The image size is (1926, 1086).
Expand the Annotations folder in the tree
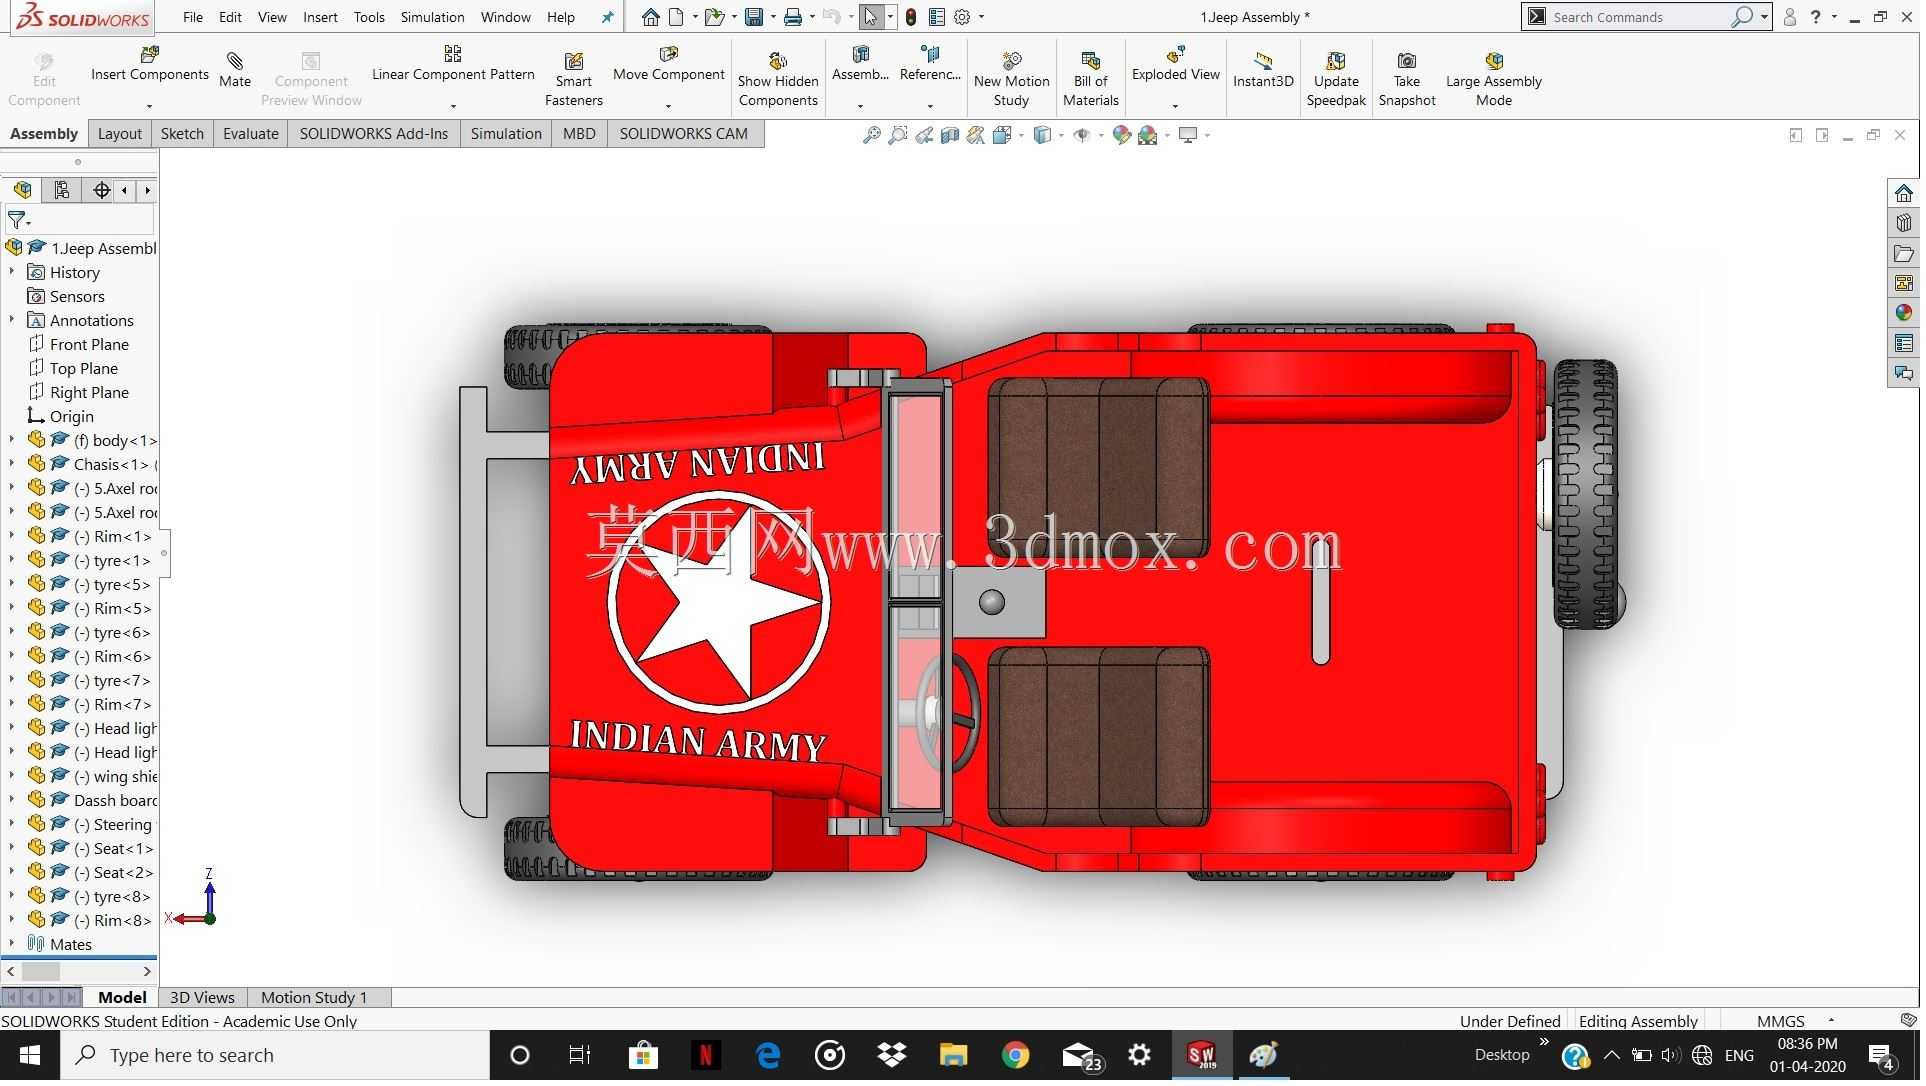pos(12,320)
